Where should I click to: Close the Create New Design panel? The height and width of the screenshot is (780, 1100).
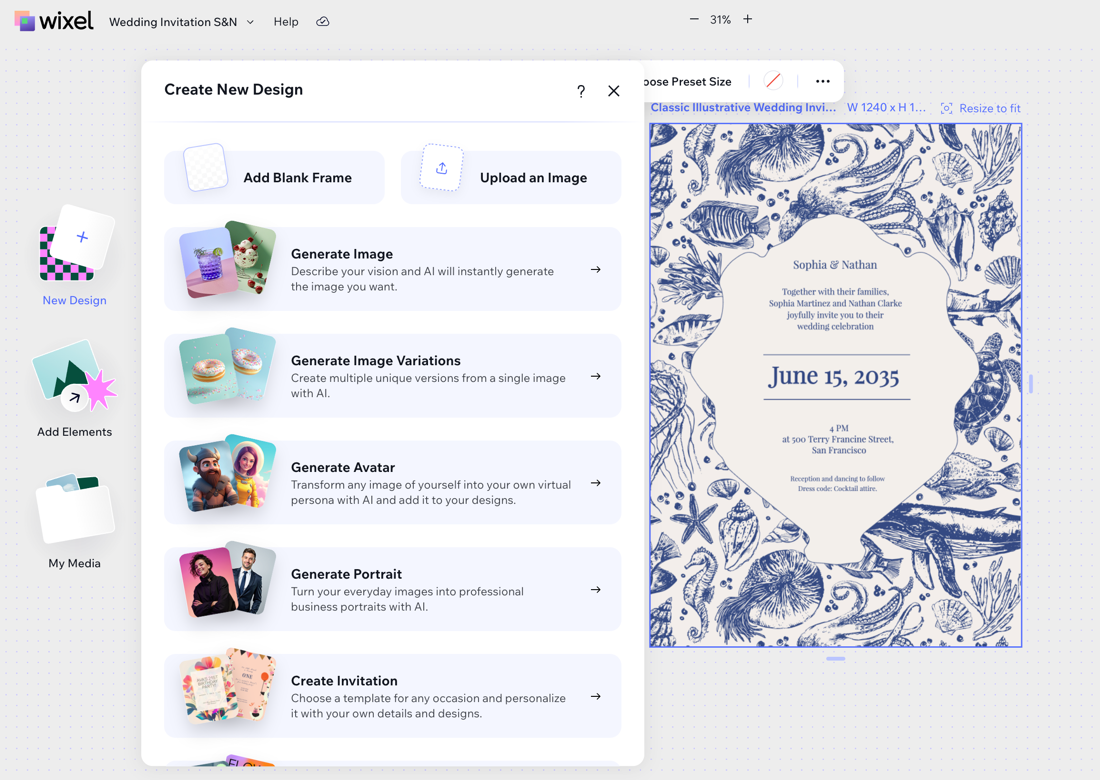pos(614,91)
